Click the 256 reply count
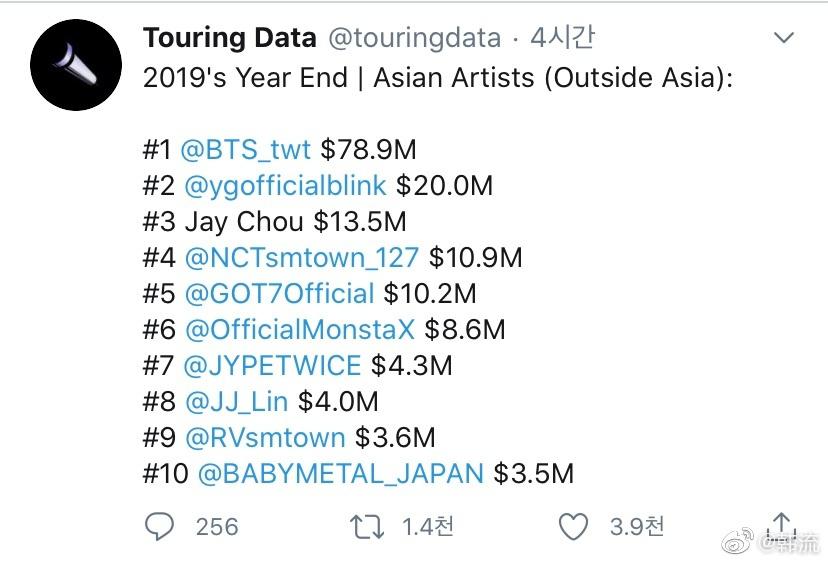 (x=216, y=526)
